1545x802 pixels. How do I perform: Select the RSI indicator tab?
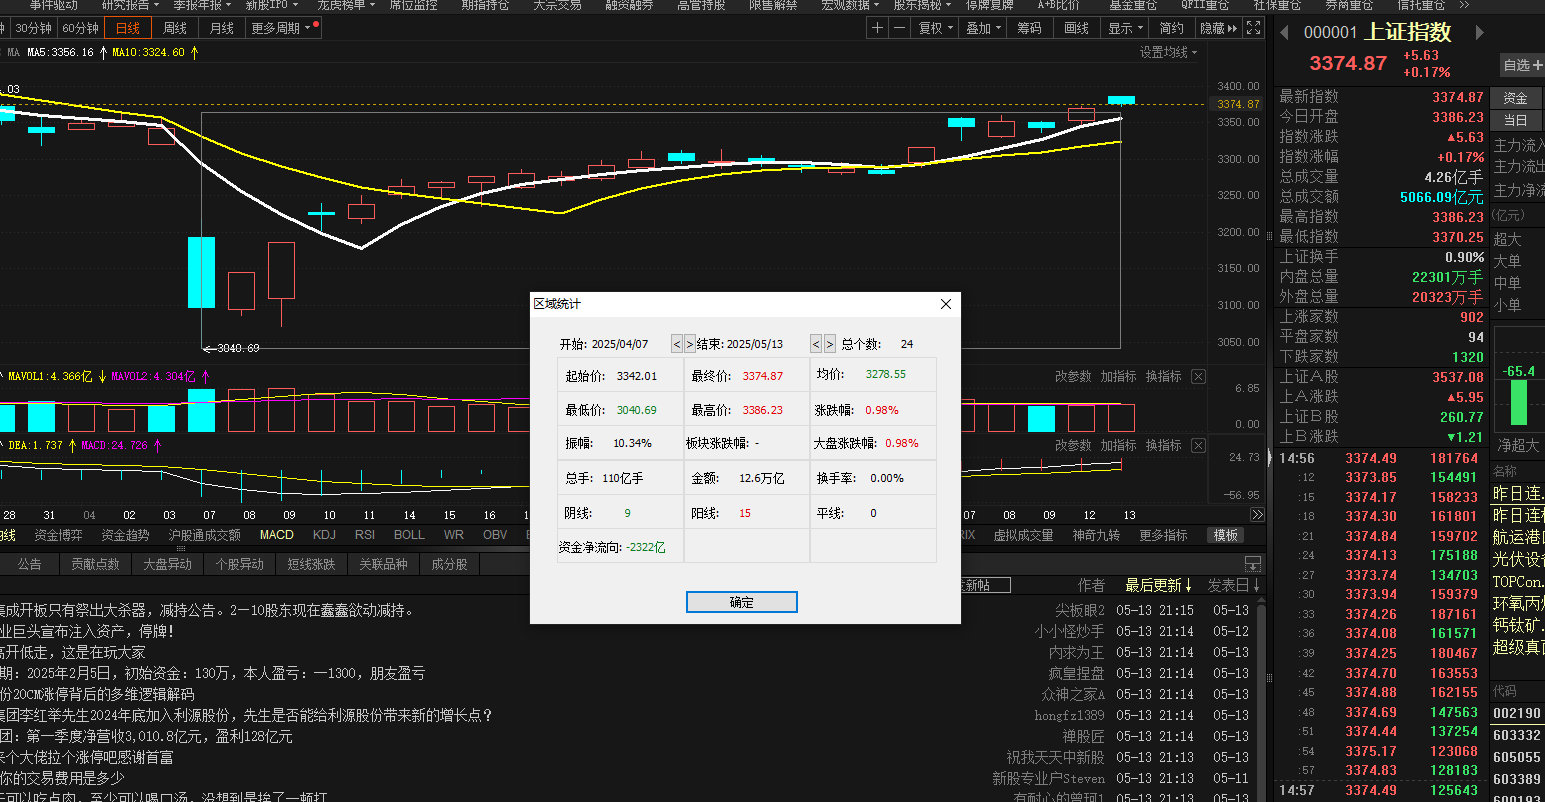point(365,535)
